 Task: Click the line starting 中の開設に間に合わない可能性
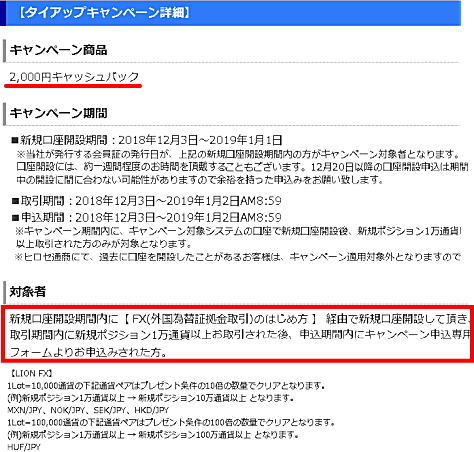click(x=200, y=180)
